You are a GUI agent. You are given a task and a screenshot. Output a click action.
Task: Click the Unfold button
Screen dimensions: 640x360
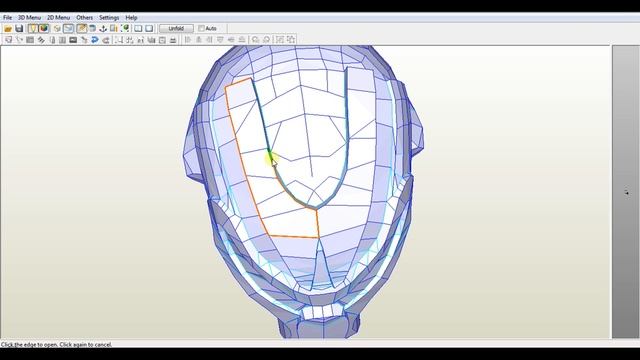tap(176, 29)
